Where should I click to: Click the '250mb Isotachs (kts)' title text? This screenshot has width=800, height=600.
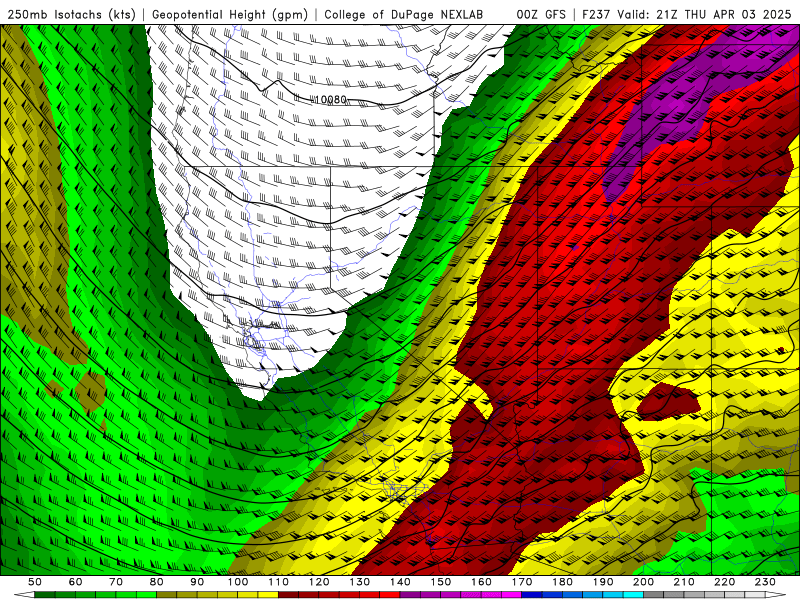coord(72,14)
